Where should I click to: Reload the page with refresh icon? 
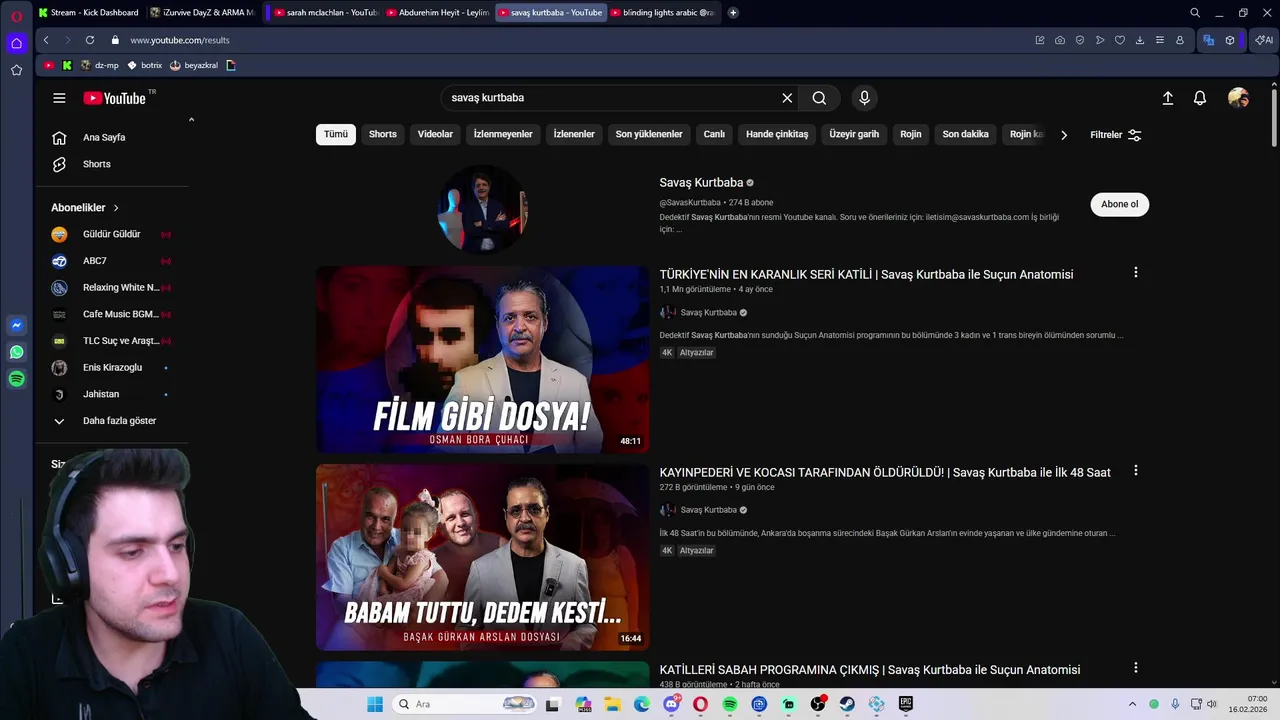[90, 40]
